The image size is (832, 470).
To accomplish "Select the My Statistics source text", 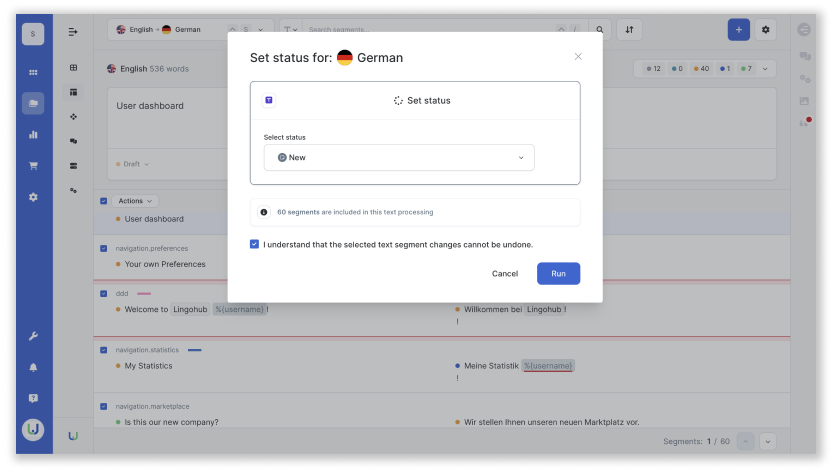I will click(x=148, y=365).
